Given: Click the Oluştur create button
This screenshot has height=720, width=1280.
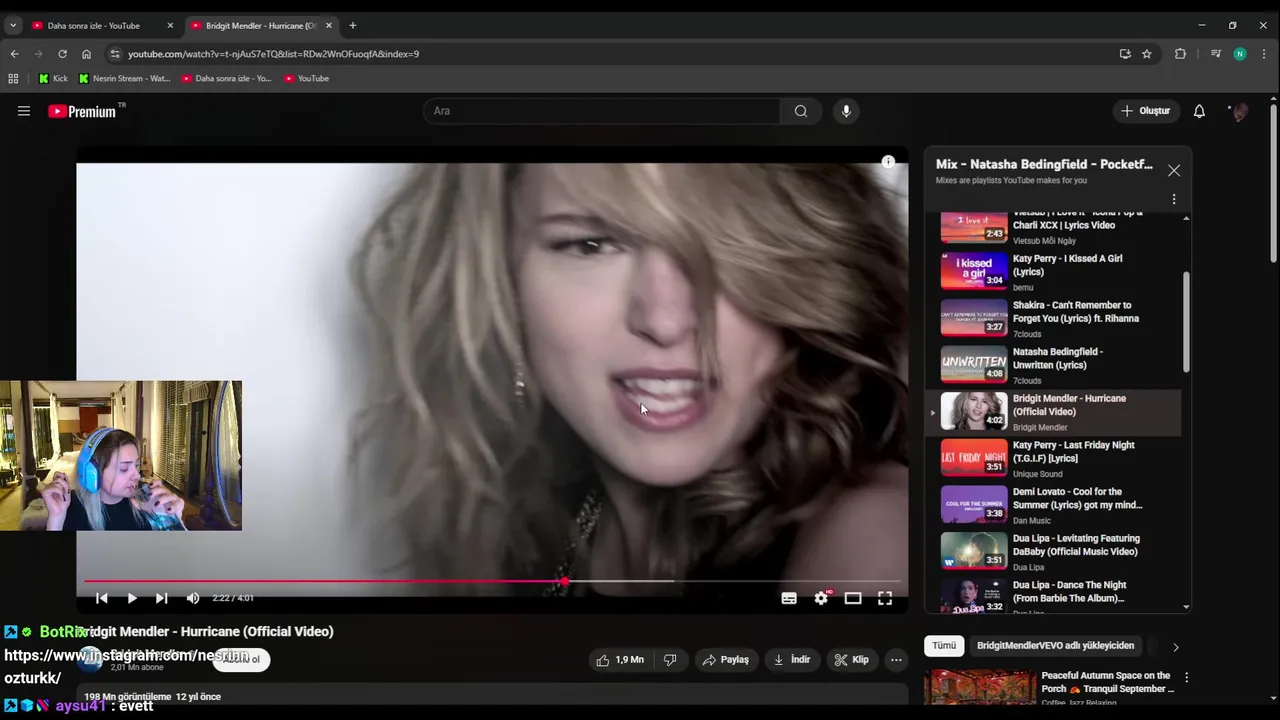Looking at the screenshot, I should coord(1145,111).
